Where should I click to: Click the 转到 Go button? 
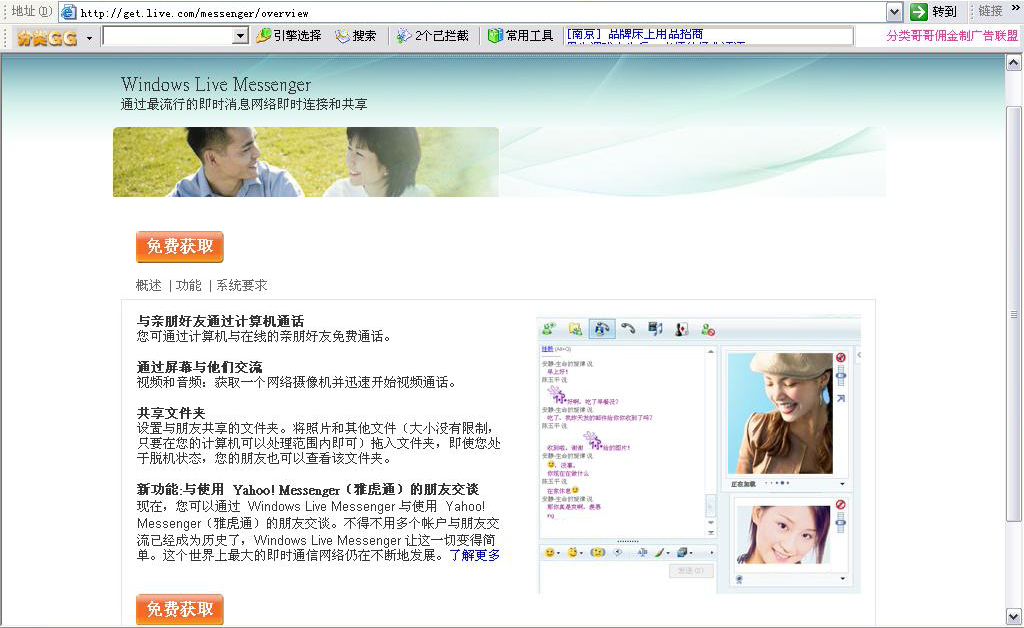[x=934, y=12]
